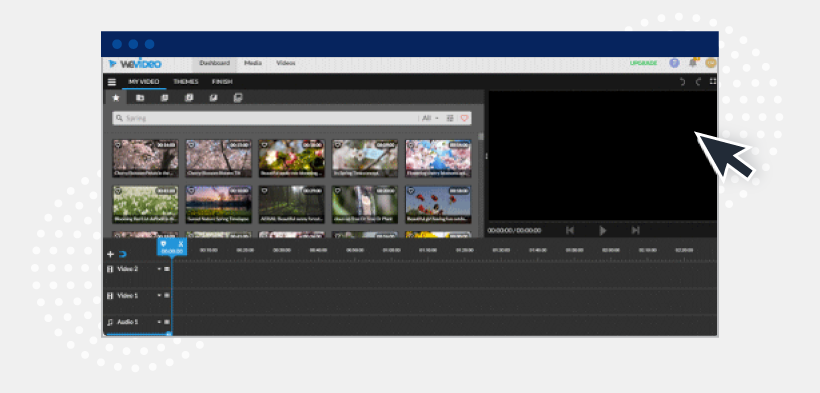
Task: Select the flowering cherry blossoms blue sky thumbnail
Action: tap(438, 159)
